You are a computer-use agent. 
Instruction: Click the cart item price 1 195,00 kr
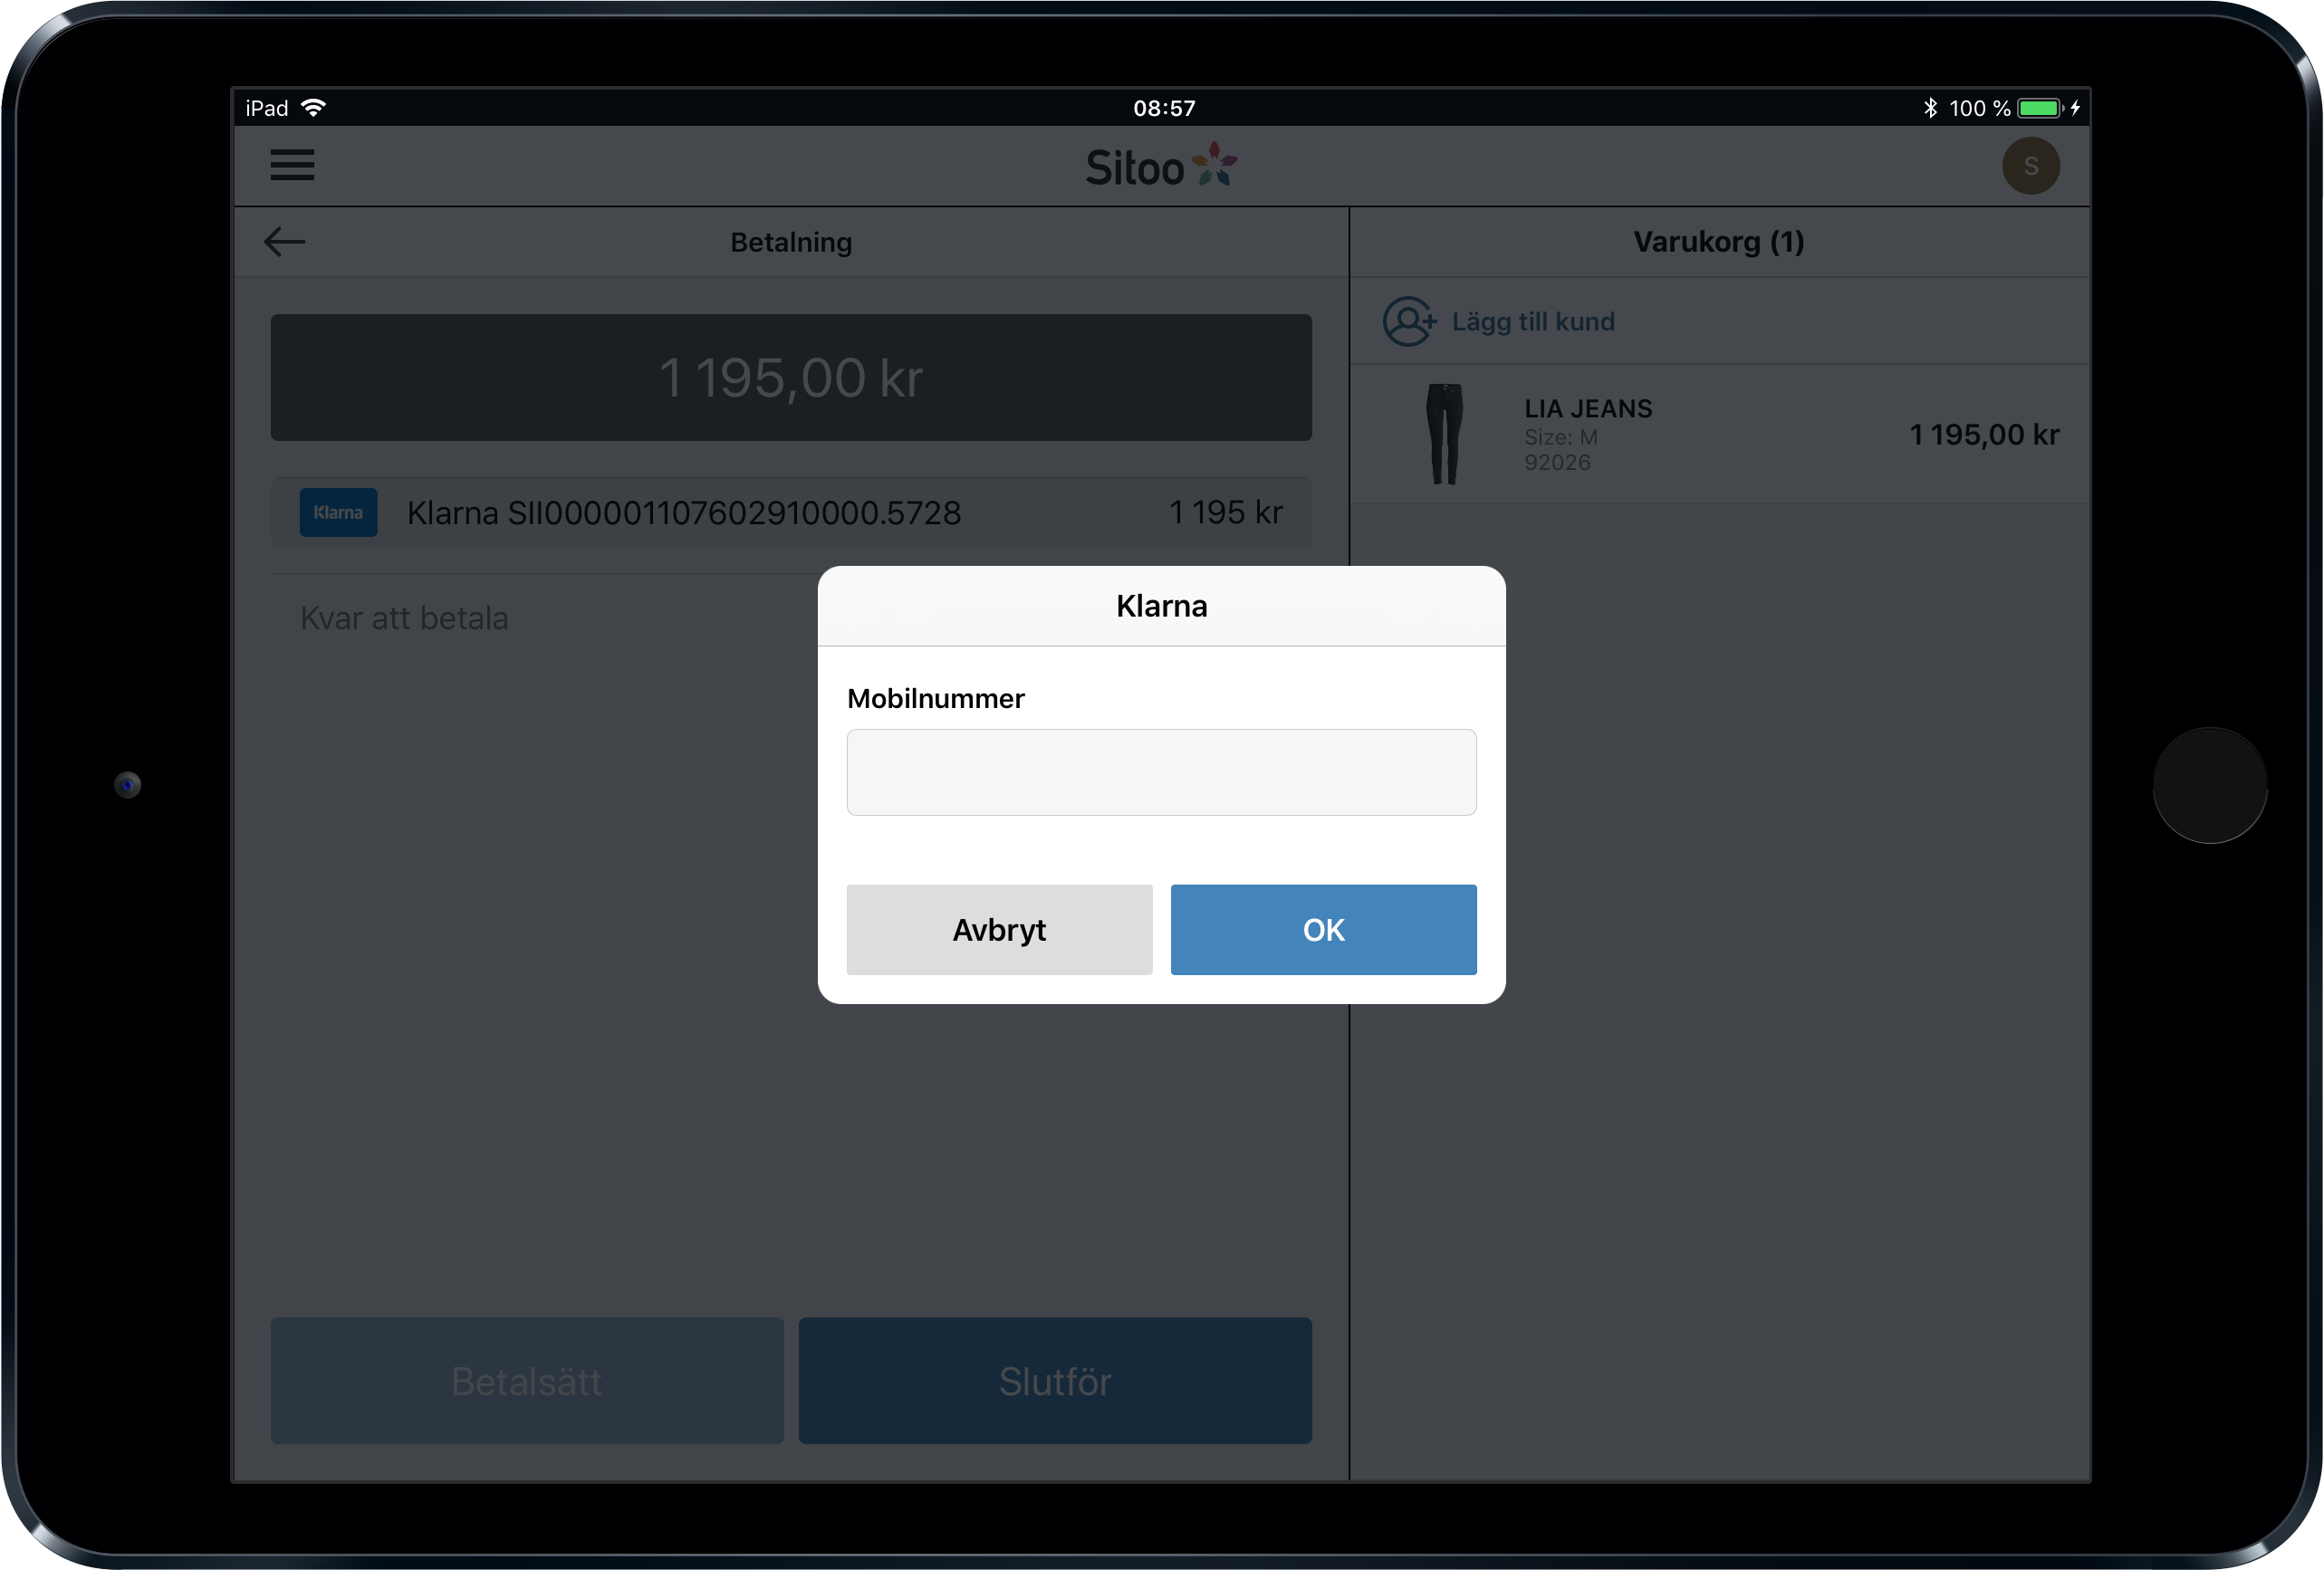coord(1984,434)
